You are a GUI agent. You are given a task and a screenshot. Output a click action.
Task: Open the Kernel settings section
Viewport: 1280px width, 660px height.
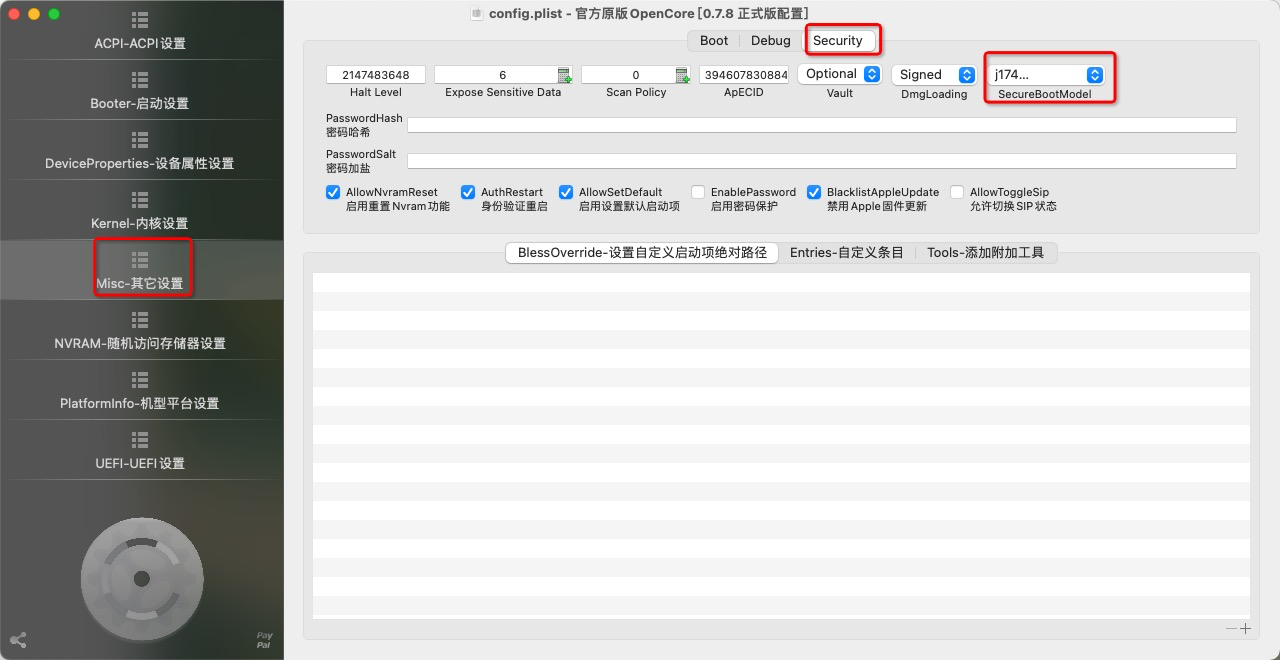pyautogui.click(x=140, y=212)
